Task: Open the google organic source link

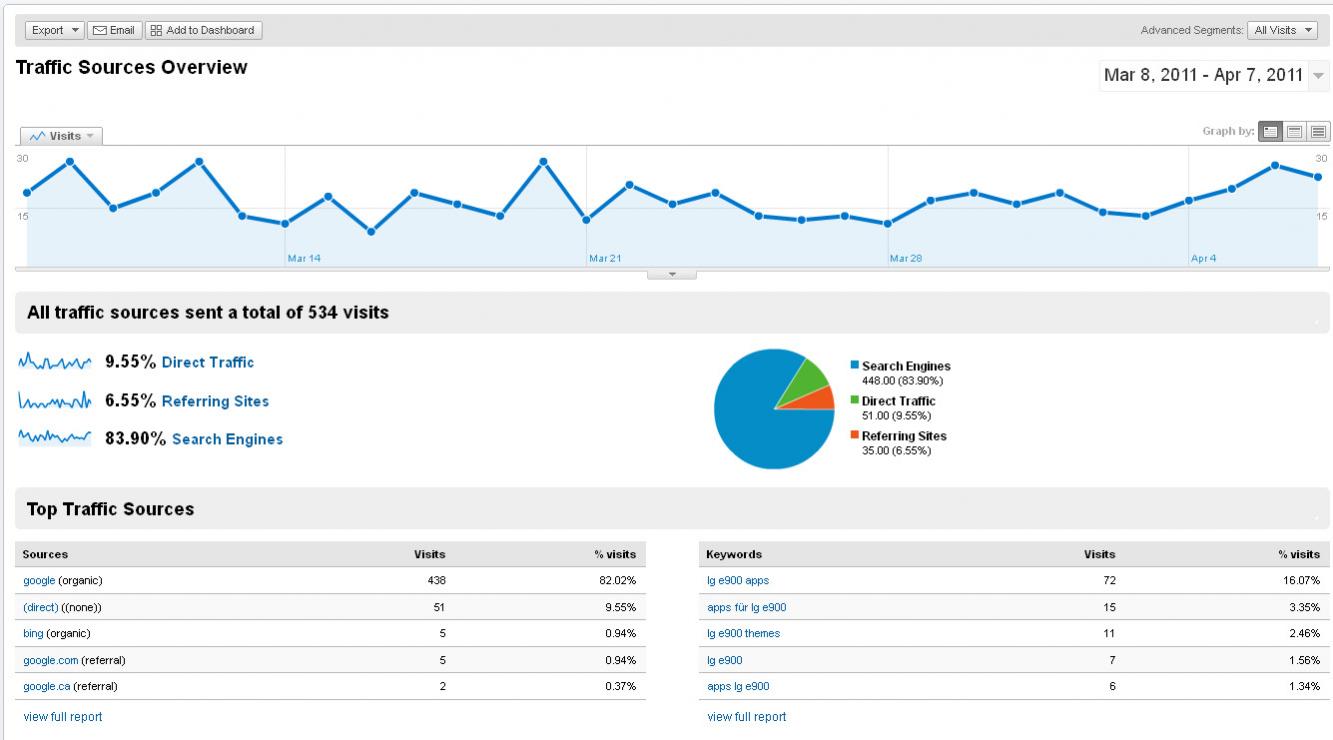Action: click(x=39, y=581)
